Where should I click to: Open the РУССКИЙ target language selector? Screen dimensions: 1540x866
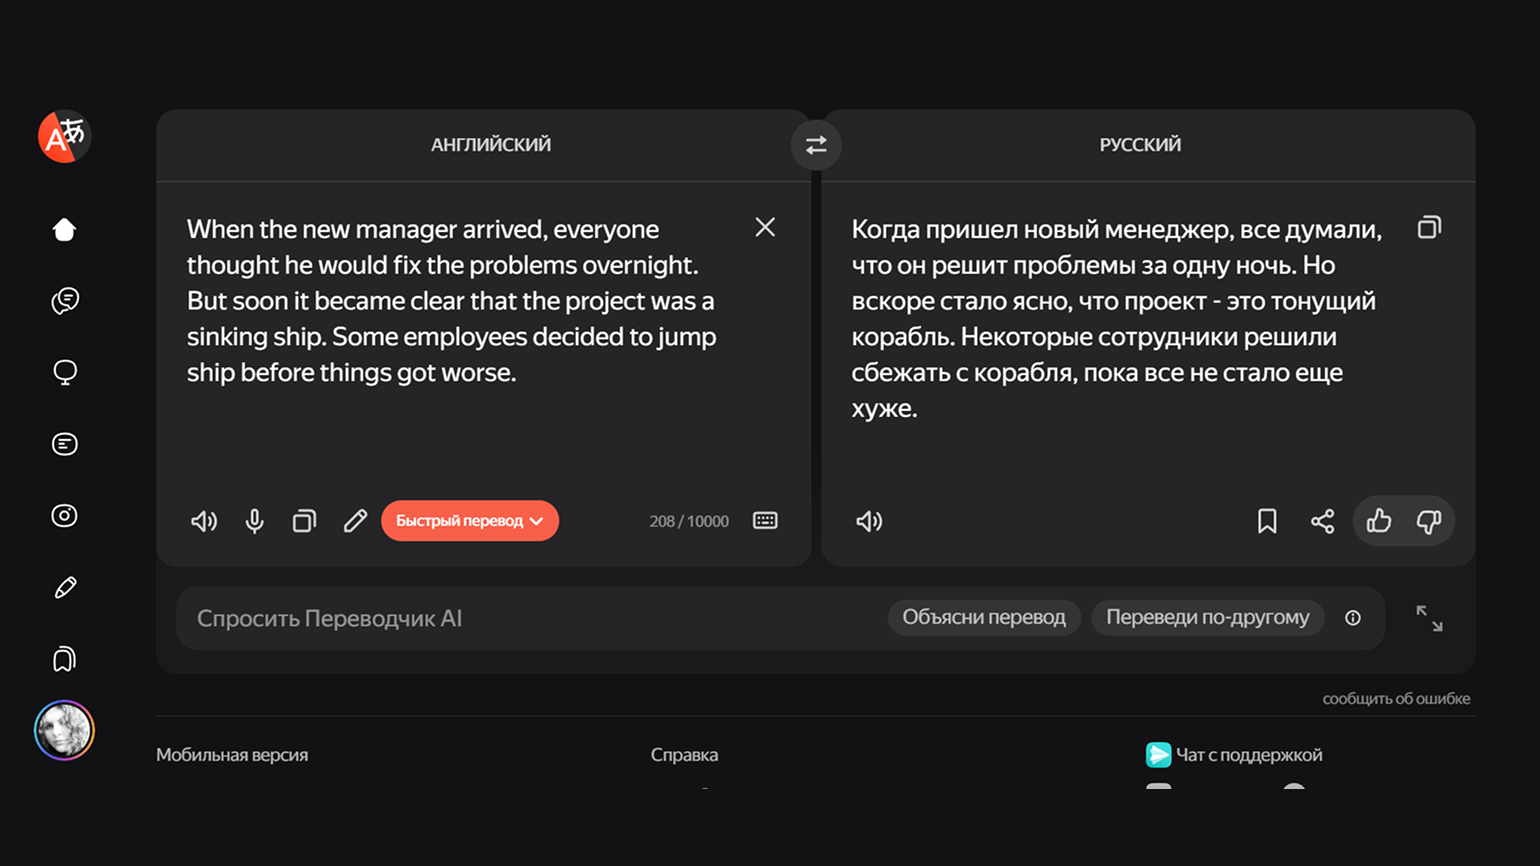pyautogui.click(x=1140, y=145)
